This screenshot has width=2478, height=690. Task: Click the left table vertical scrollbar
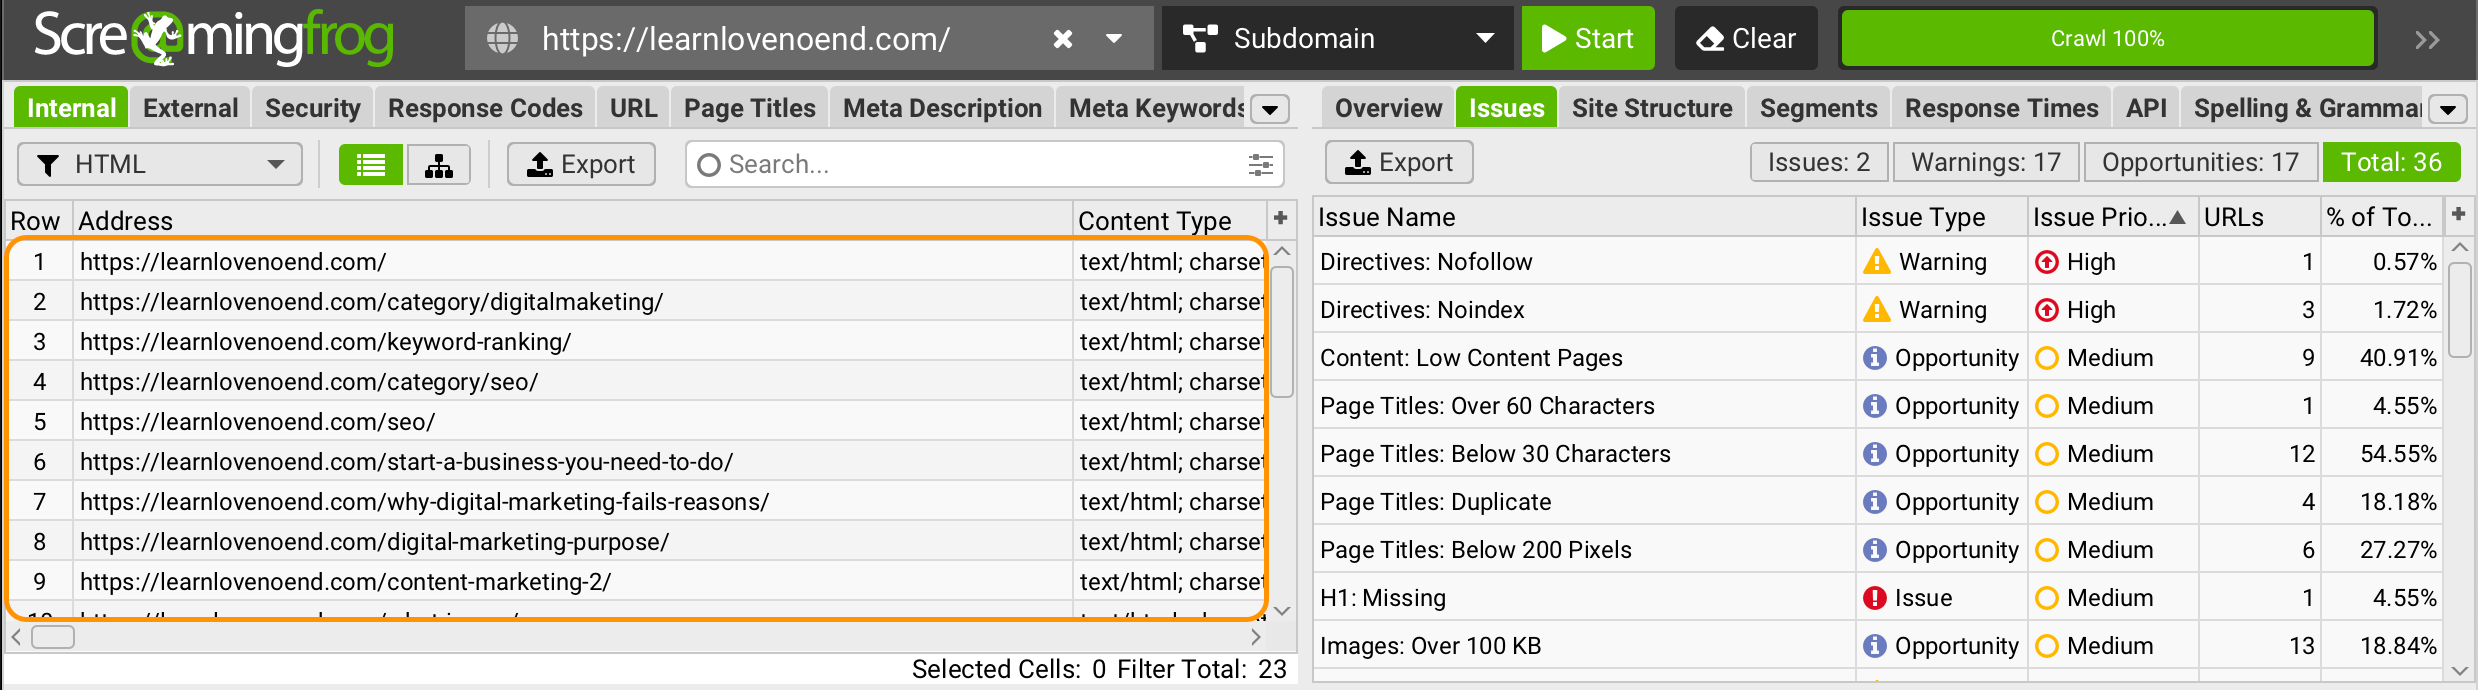pos(1282,332)
